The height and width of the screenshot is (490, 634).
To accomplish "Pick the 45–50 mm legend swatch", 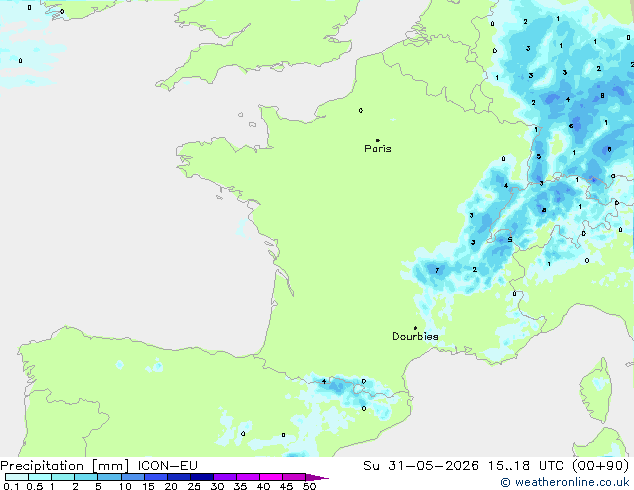I will coord(294,477).
